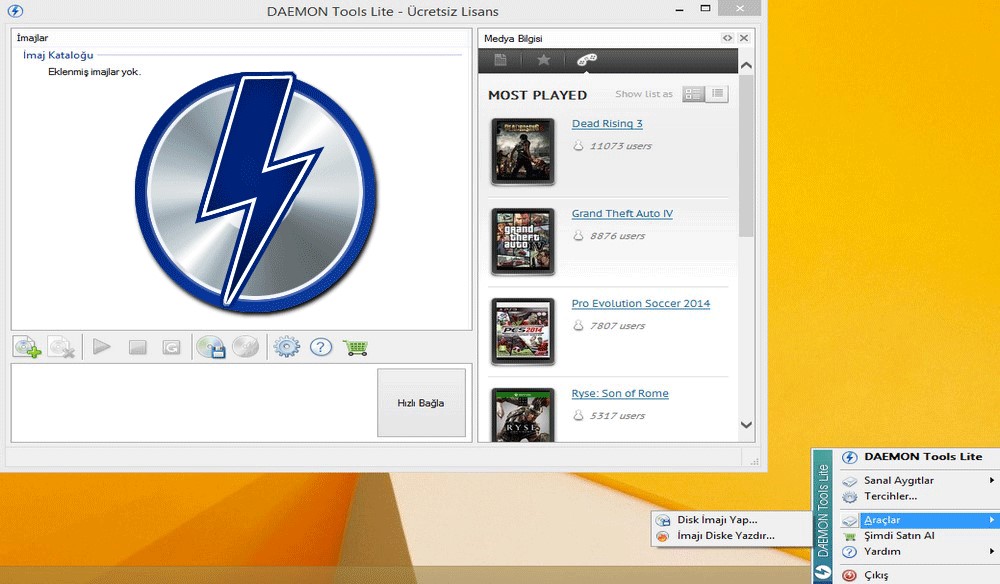The height and width of the screenshot is (584, 1000).
Task: Click the '7807 users' text
Action: coord(617,326)
